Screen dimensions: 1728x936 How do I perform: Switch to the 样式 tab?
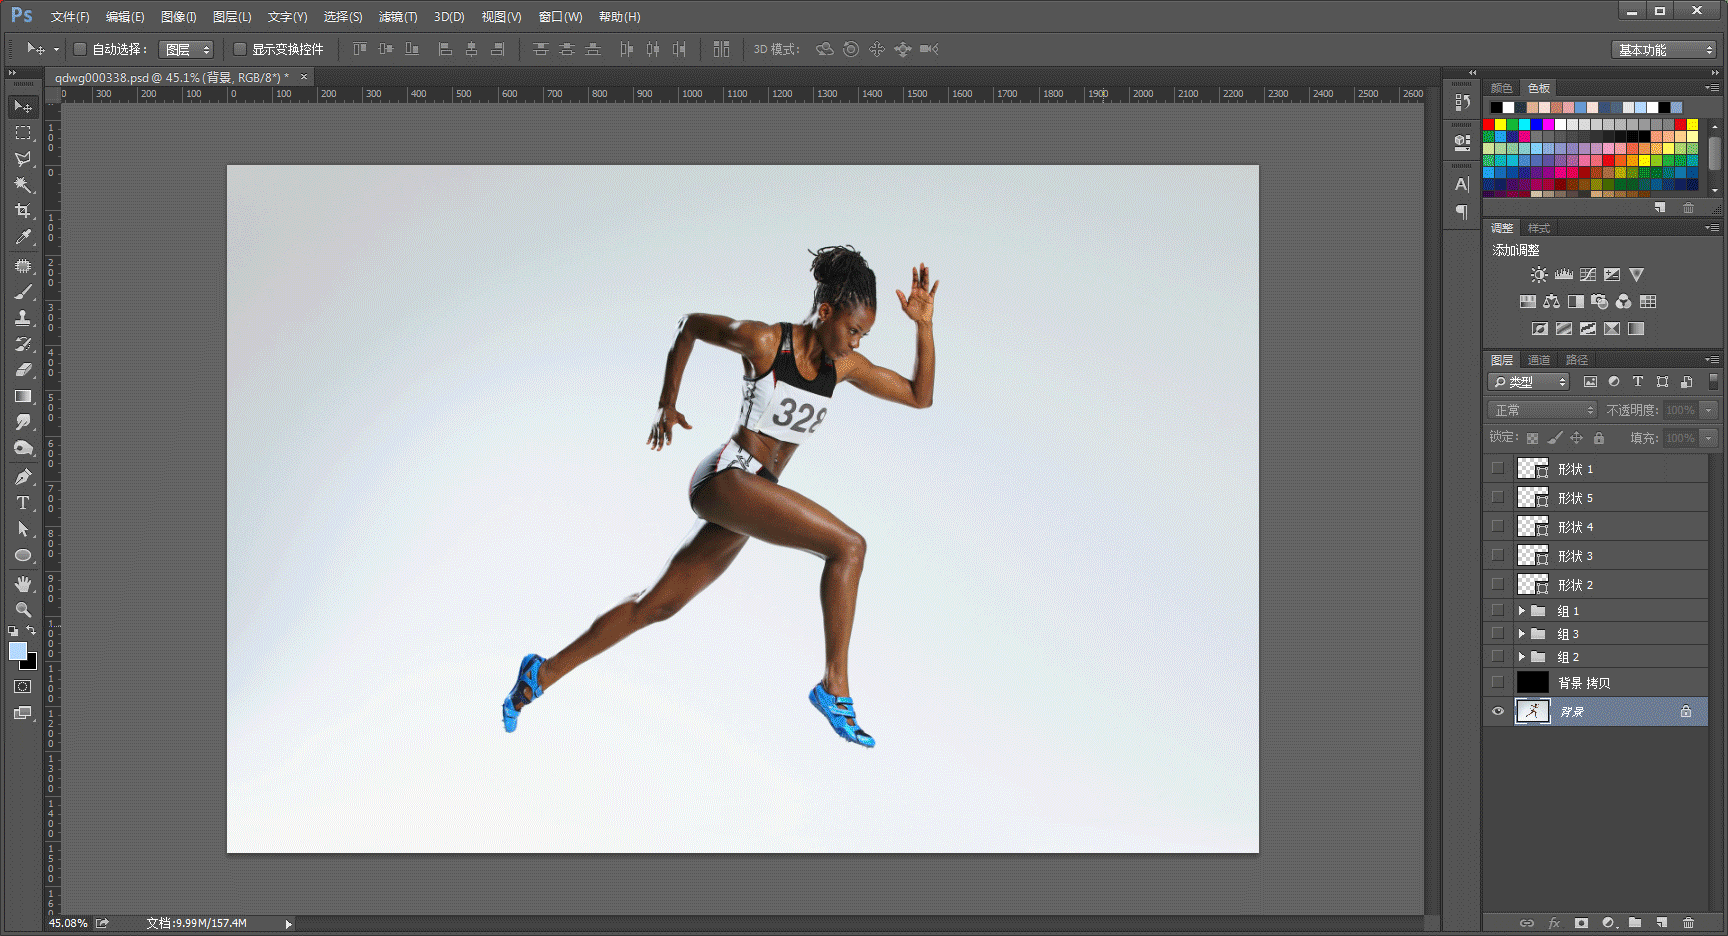(x=1539, y=228)
